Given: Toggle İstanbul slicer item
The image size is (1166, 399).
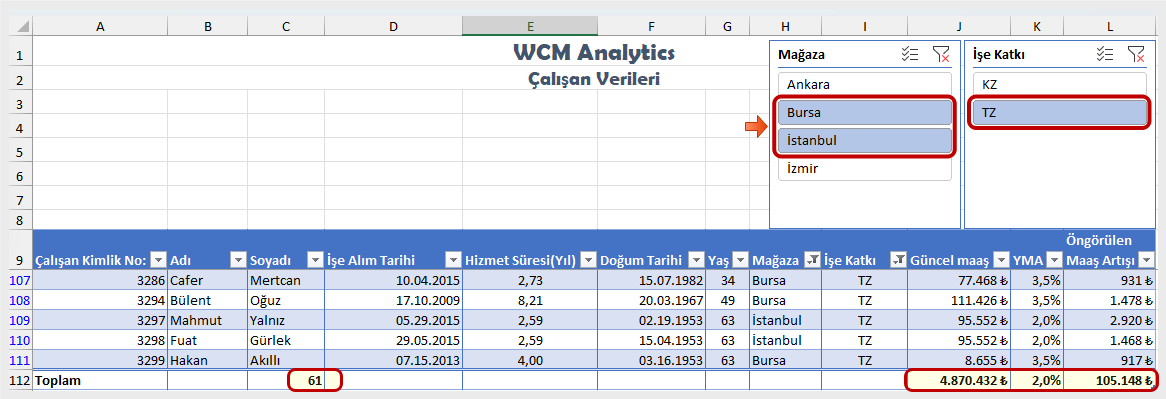Looking at the screenshot, I should [x=865, y=140].
